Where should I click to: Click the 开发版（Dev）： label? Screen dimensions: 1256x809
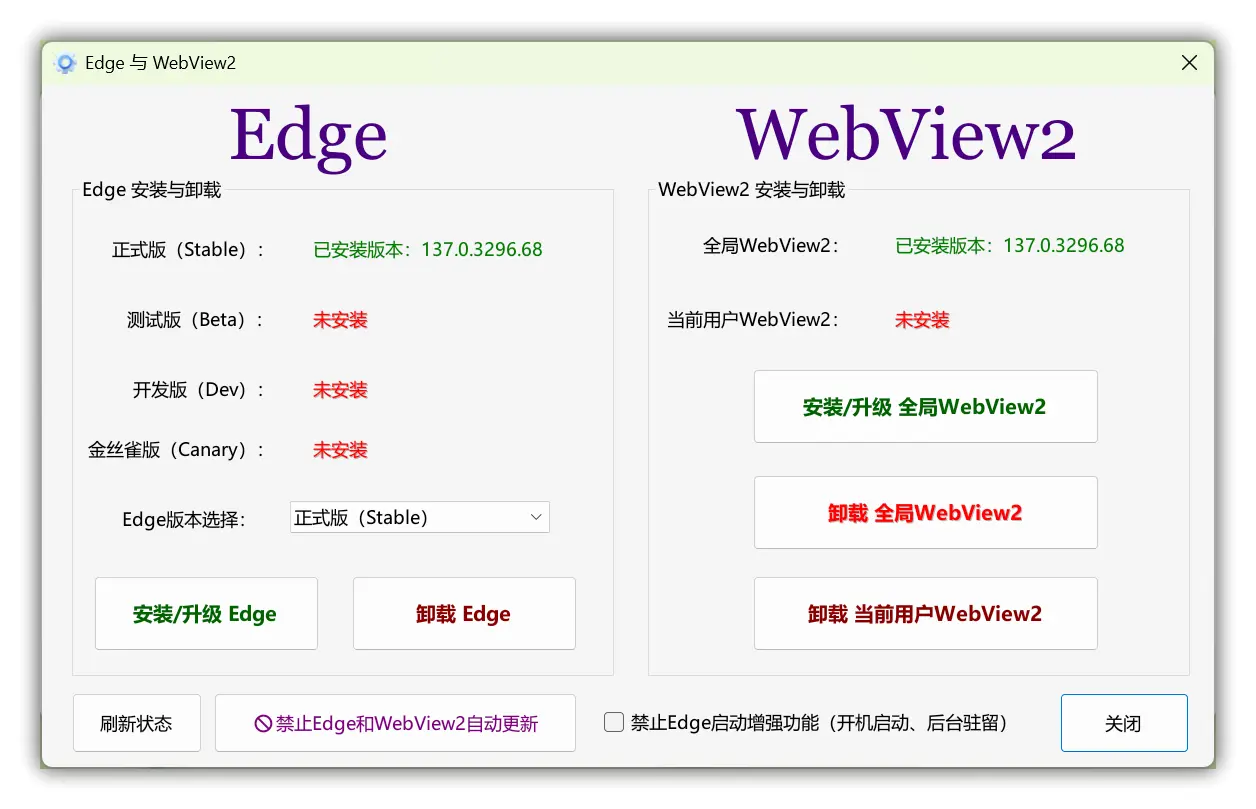click(x=200, y=390)
